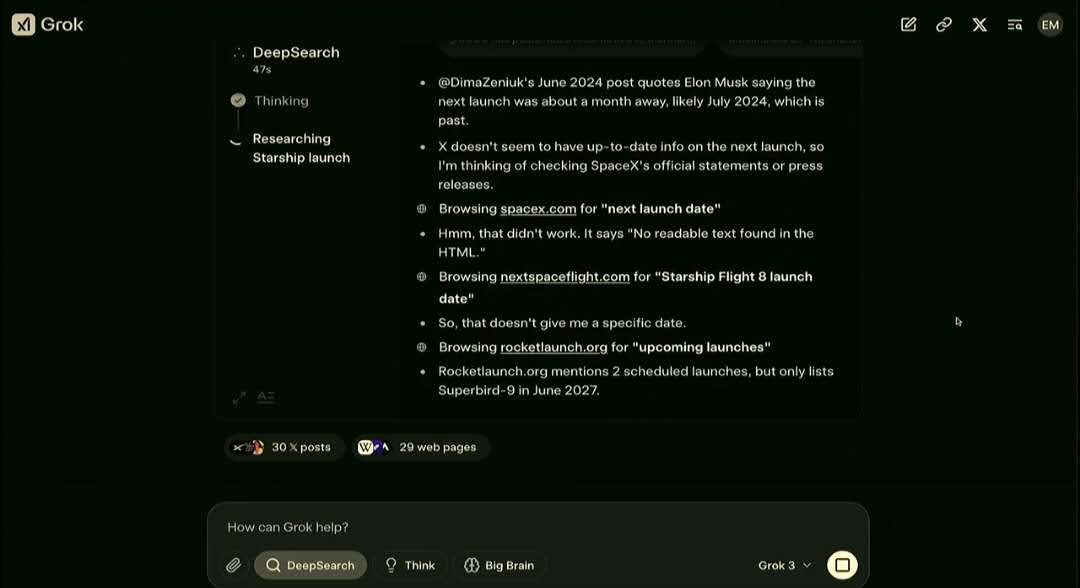Click the 'So, that doesn't give me' line
Image resolution: width=1080 pixels, height=588 pixels.
[562, 323]
